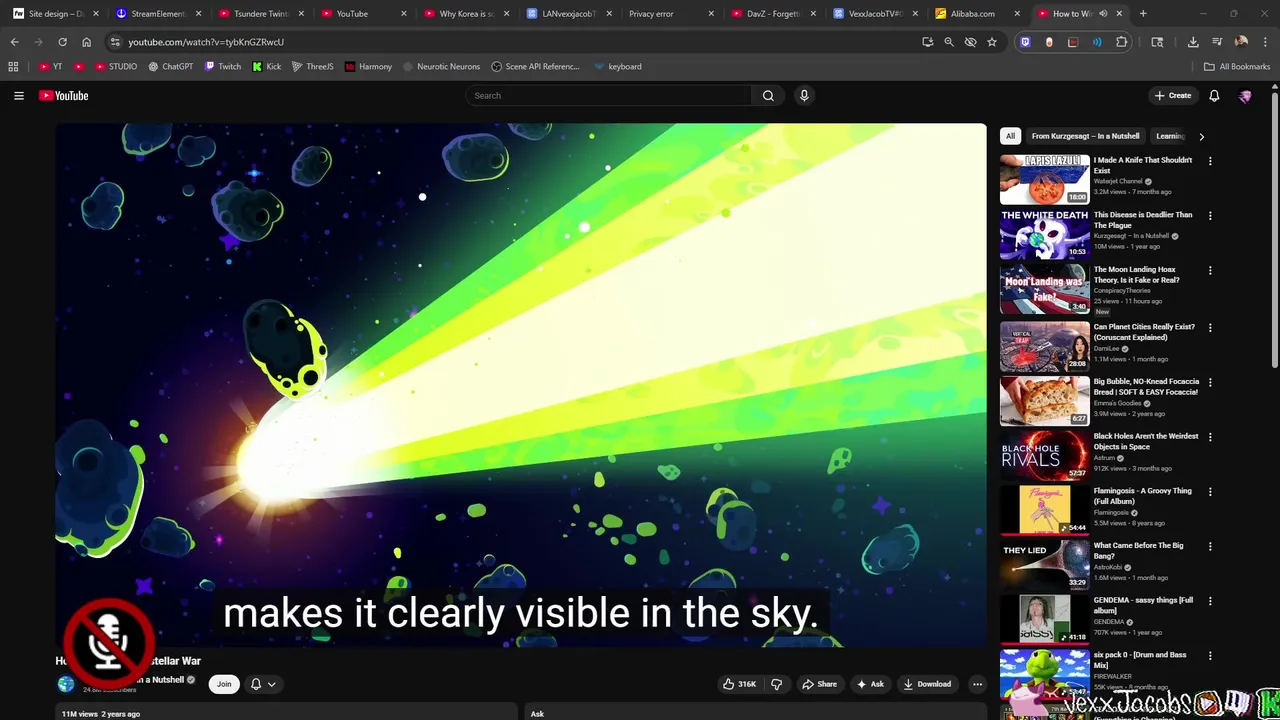The image size is (1280, 720).
Task: Open the Twitch bookmark
Action: [223, 67]
